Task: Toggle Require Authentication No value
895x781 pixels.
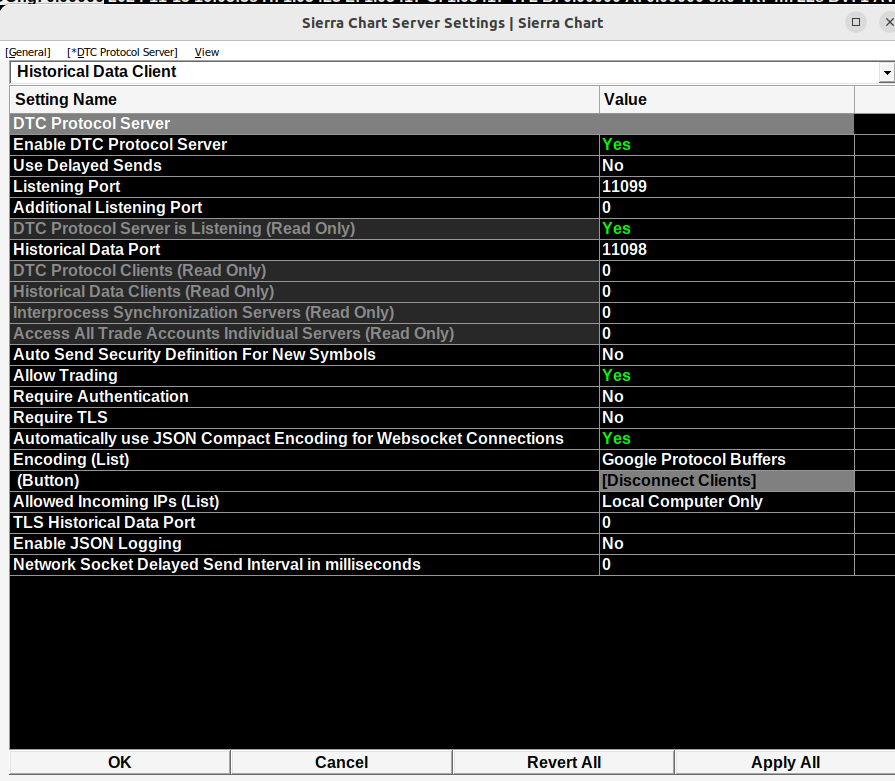Action: click(727, 397)
